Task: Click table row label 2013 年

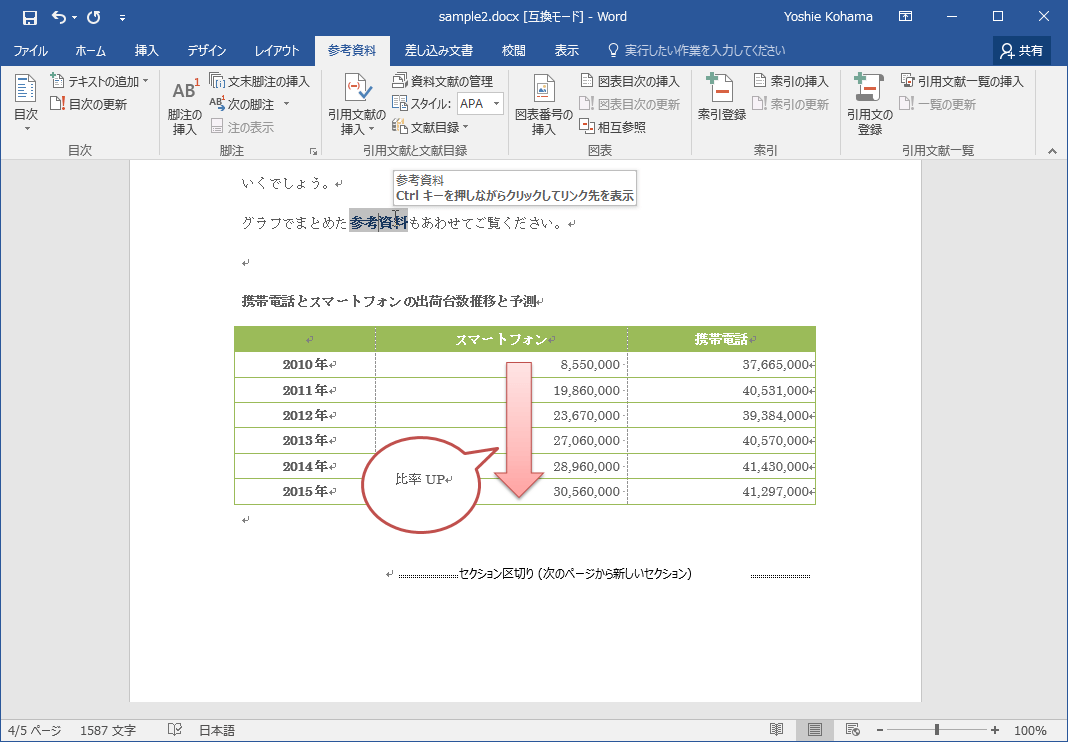Action: point(305,441)
